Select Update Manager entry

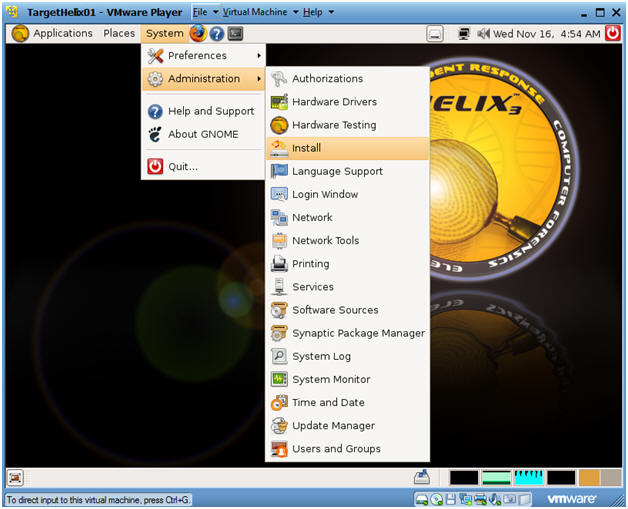tap(347, 426)
